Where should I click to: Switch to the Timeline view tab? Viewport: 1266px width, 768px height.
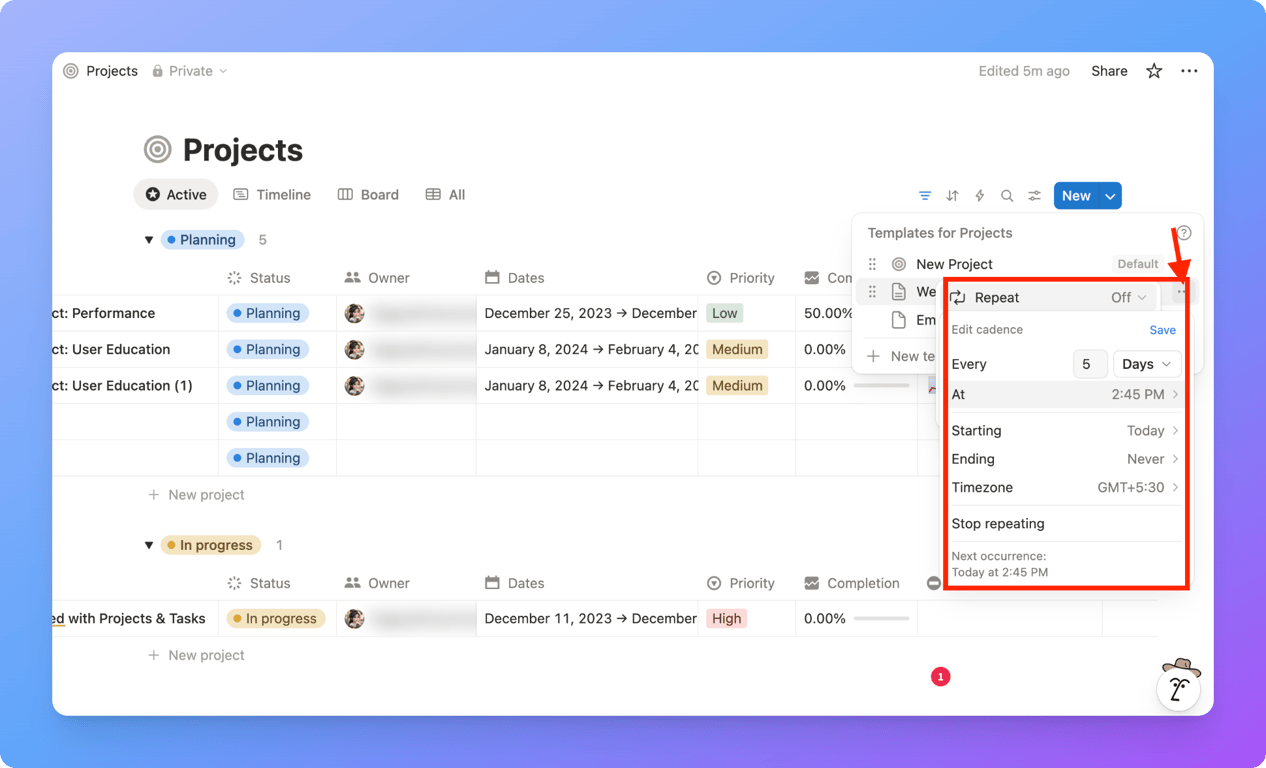click(272, 195)
